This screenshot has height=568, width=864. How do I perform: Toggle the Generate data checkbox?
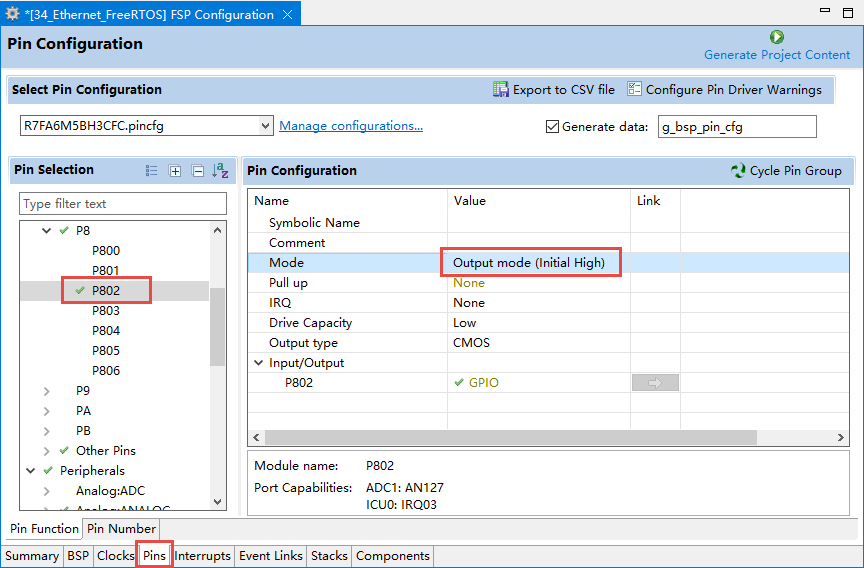click(552, 127)
